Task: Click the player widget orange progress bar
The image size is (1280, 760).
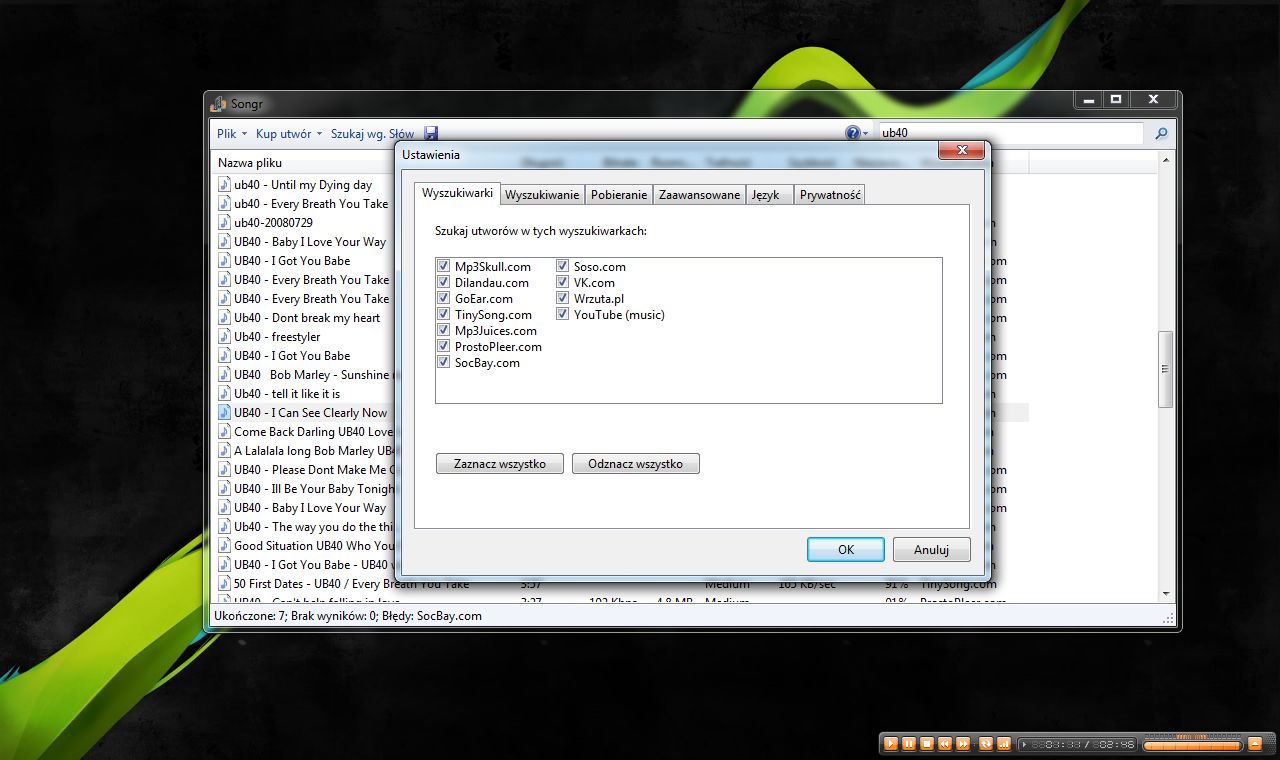Action: click(x=1191, y=745)
